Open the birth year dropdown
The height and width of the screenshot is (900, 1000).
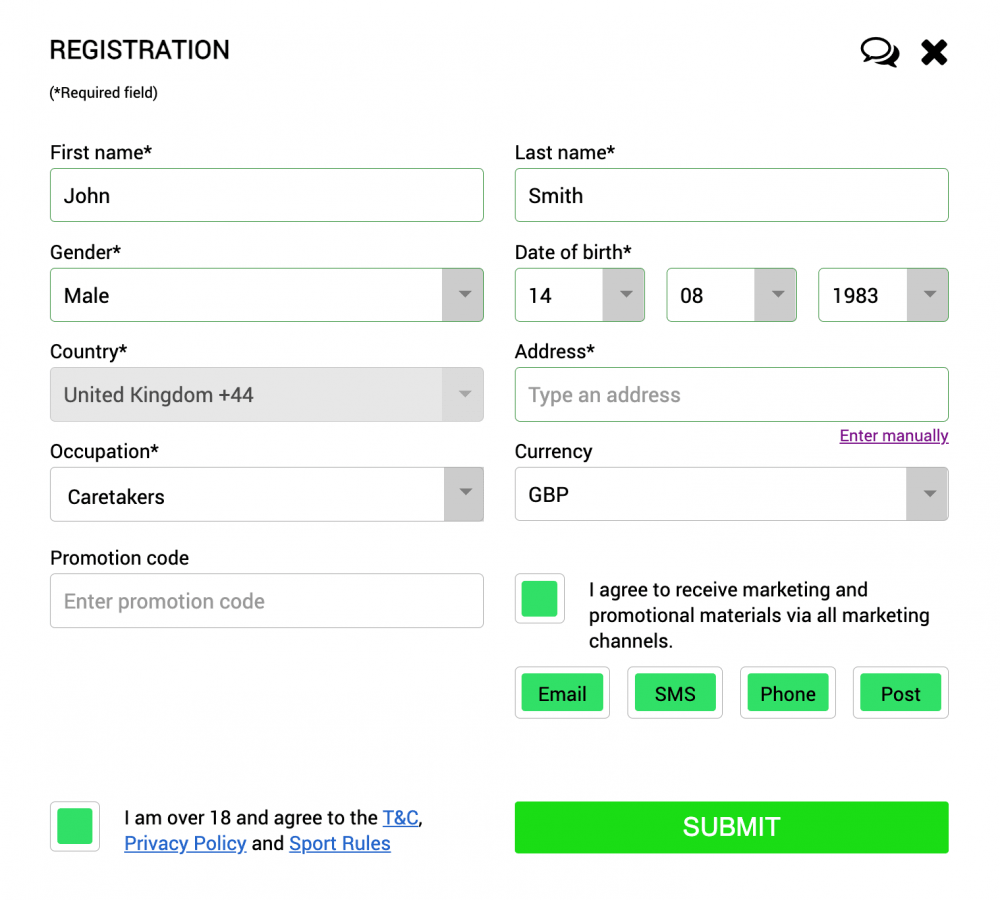tap(928, 295)
